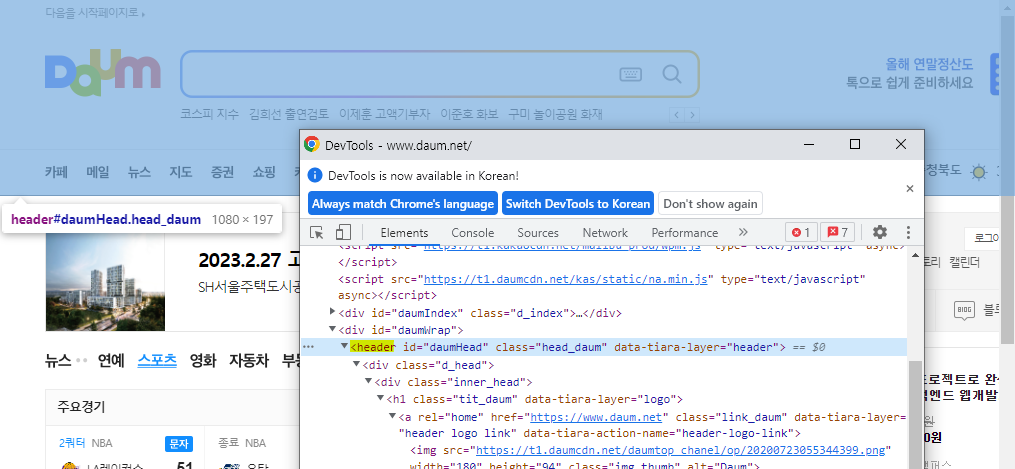This screenshot has height=469, width=1015.
Task: Click the info icon in language notice
Action: point(315,175)
